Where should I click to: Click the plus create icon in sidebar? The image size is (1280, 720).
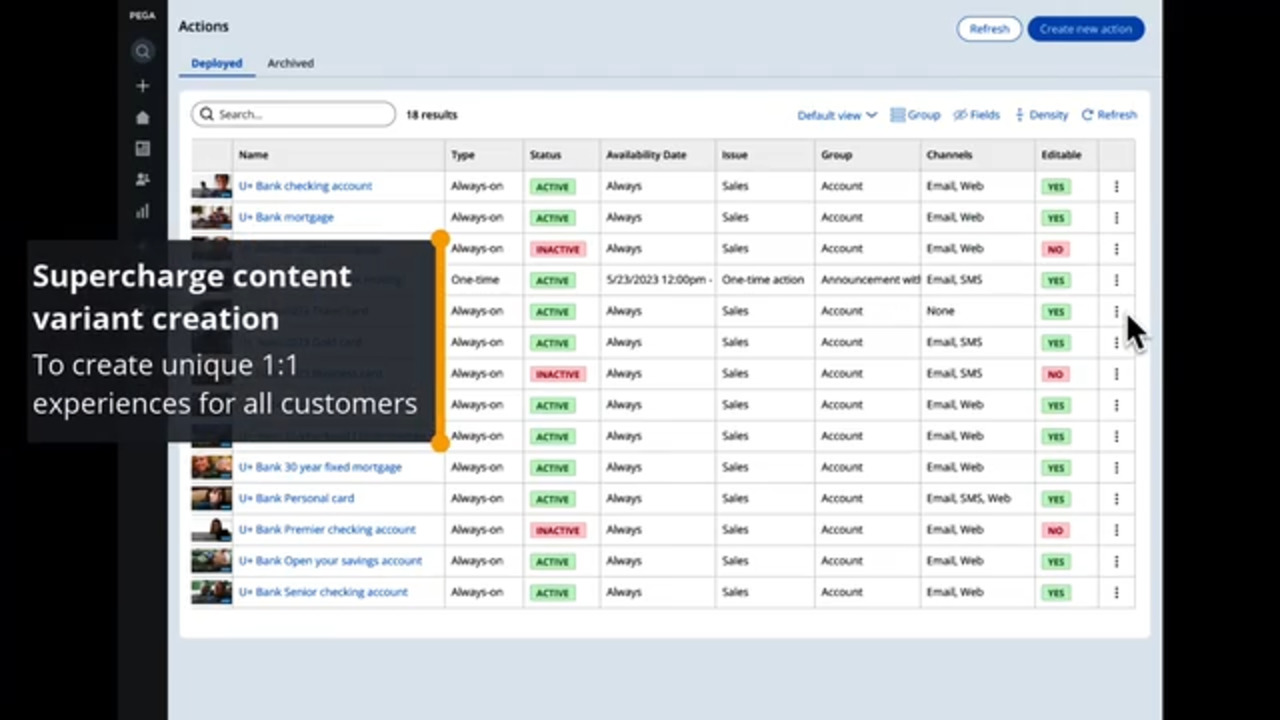[142, 86]
